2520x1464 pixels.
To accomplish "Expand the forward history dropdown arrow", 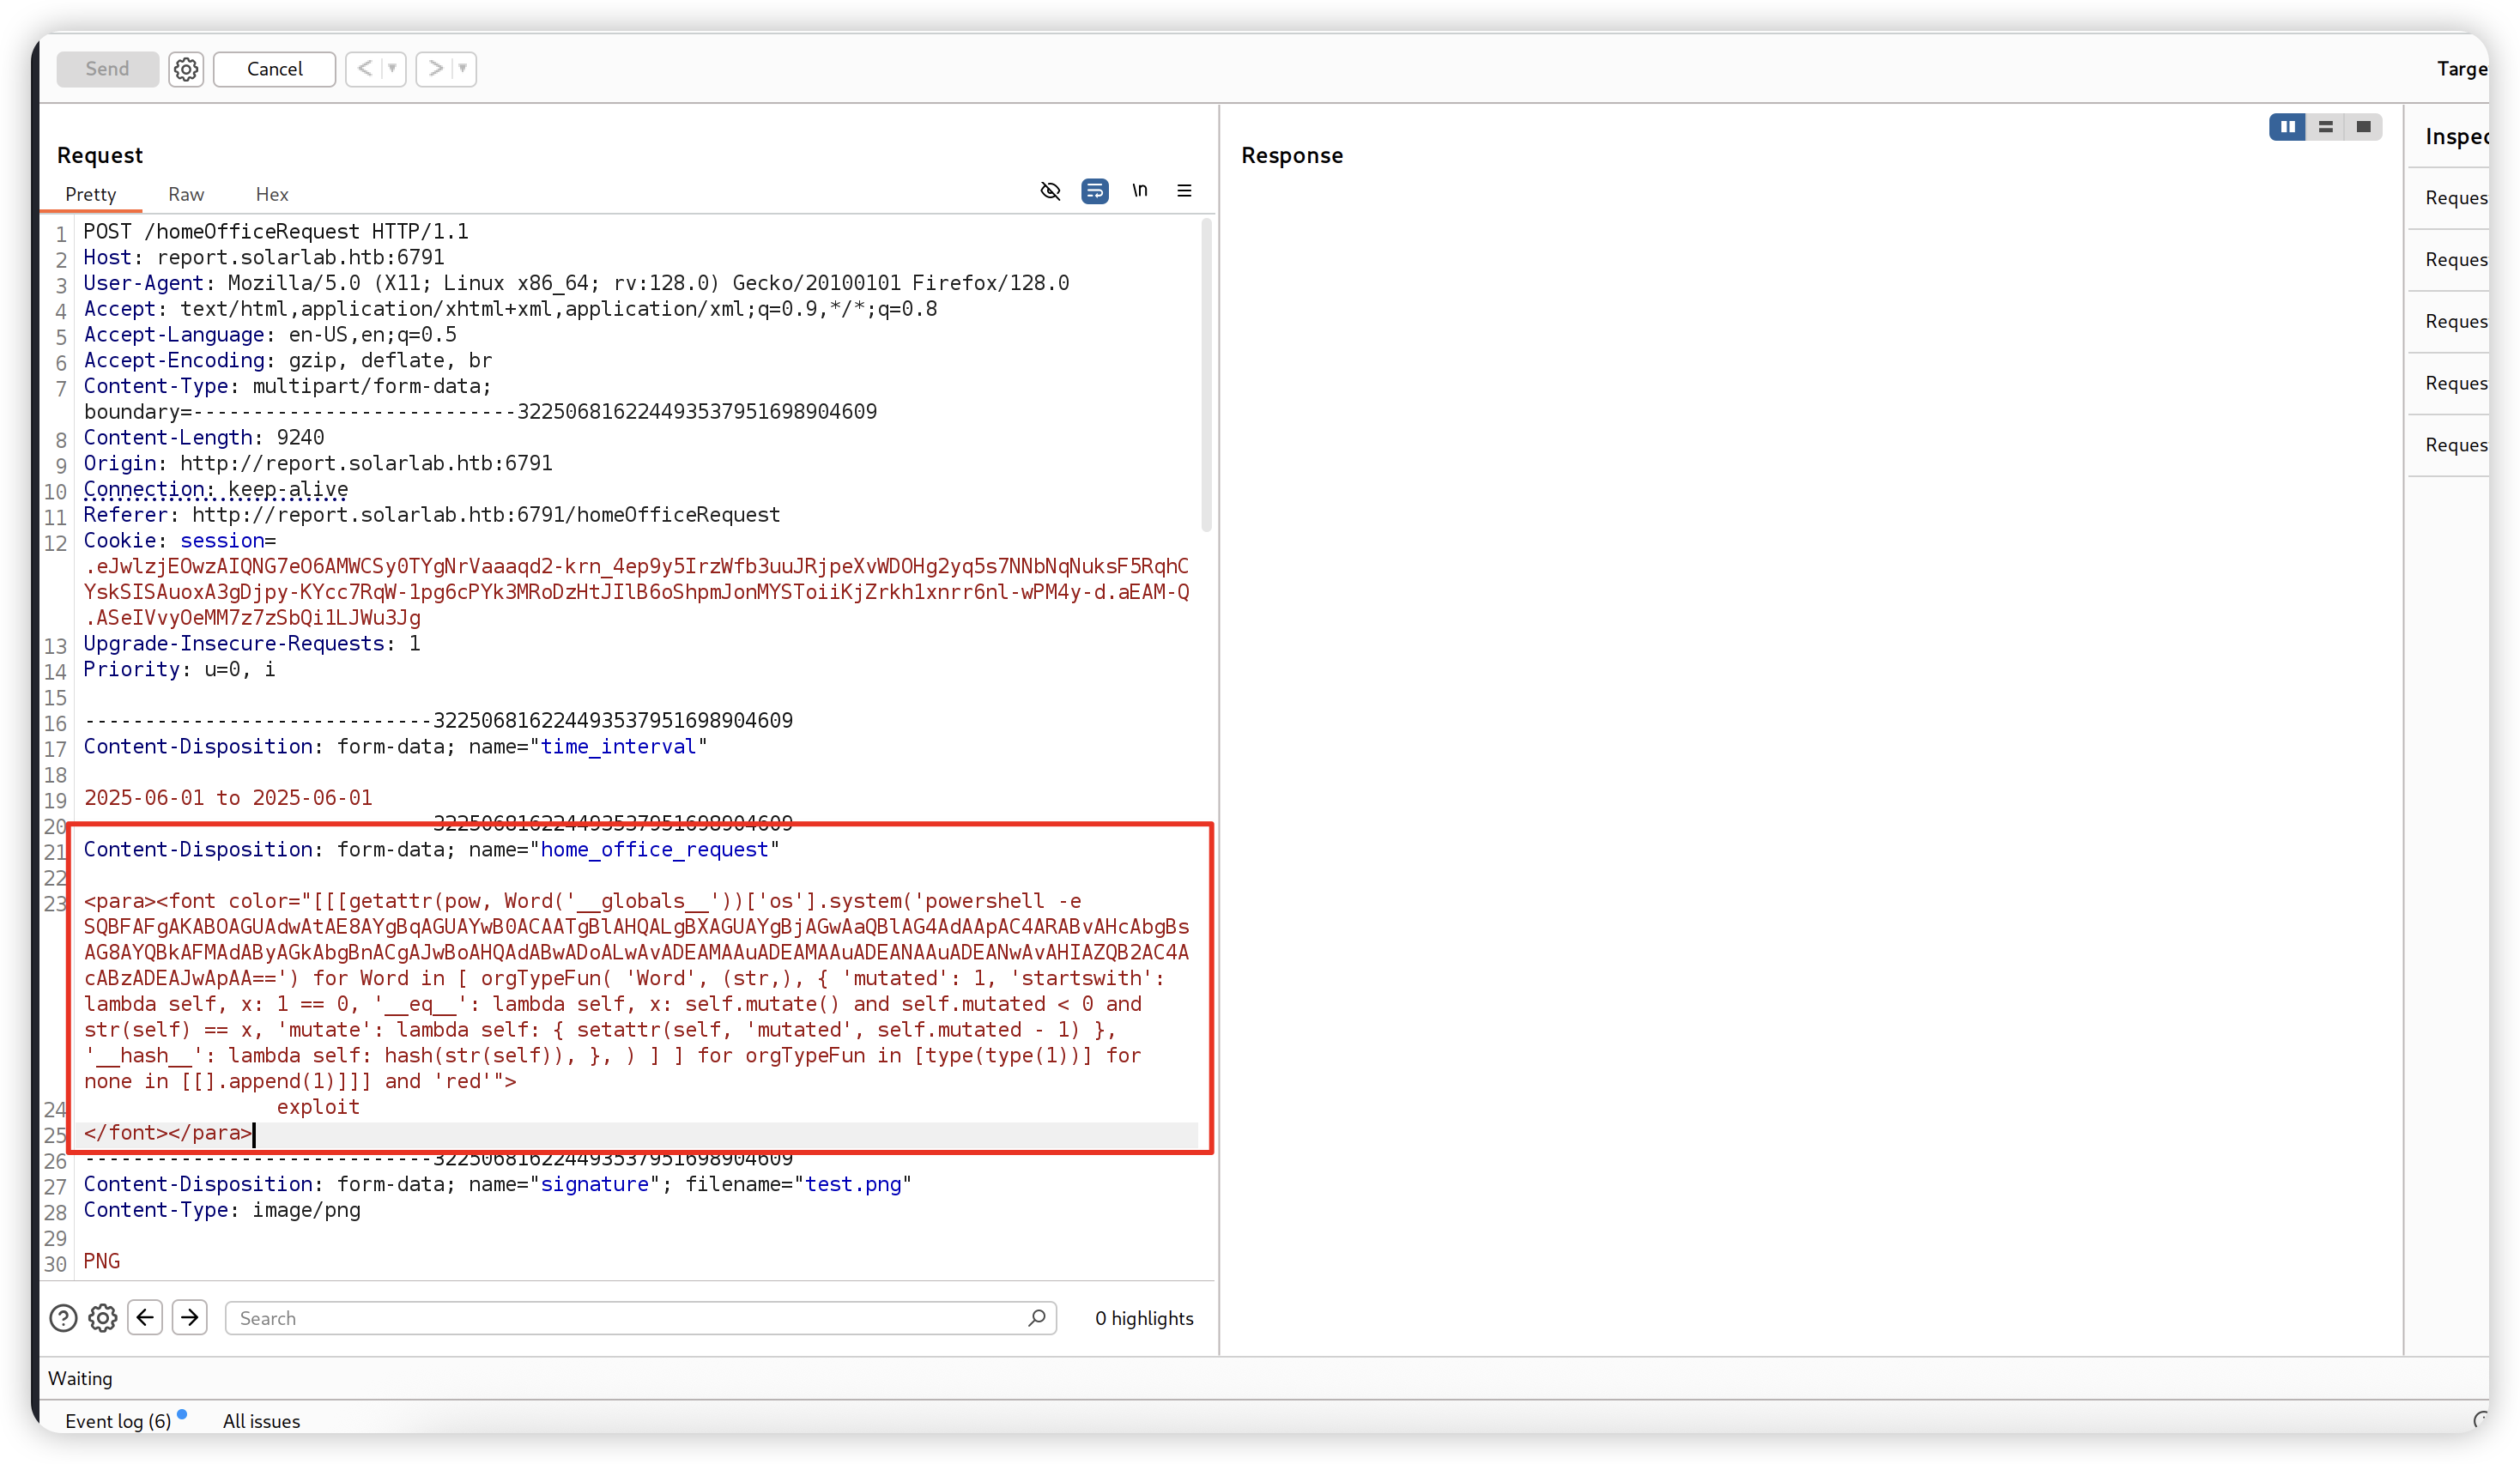I will pyautogui.click(x=462, y=69).
